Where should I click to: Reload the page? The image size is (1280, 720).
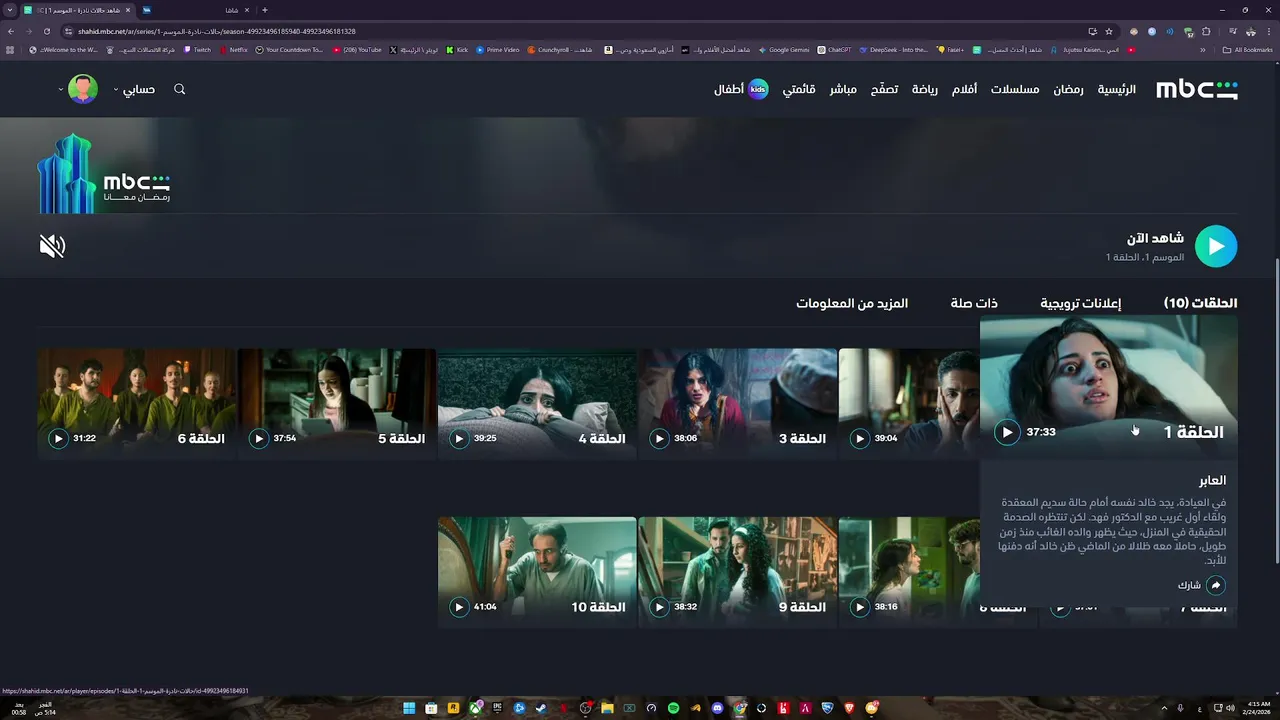click(x=46, y=31)
